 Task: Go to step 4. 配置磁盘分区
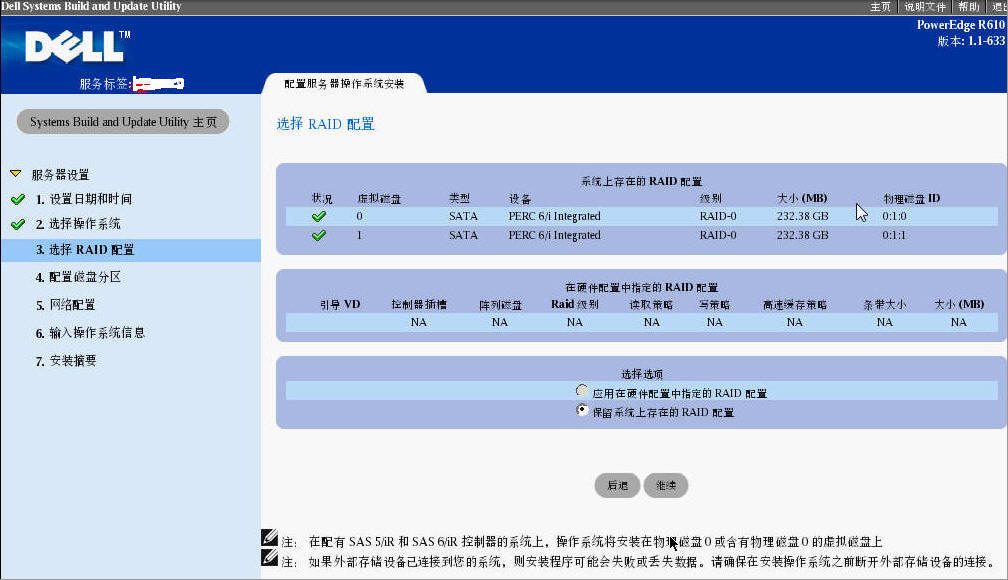(x=78, y=277)
